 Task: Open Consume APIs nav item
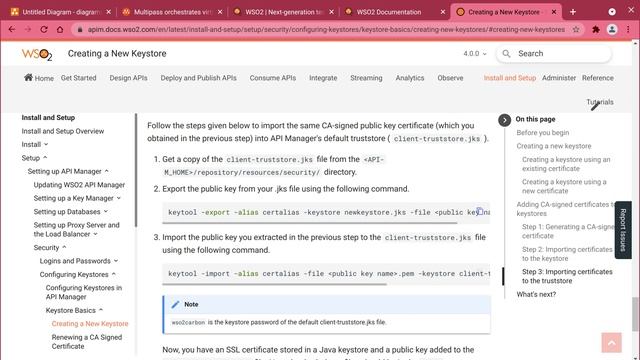pyautogui.click(x=273, y=78)
